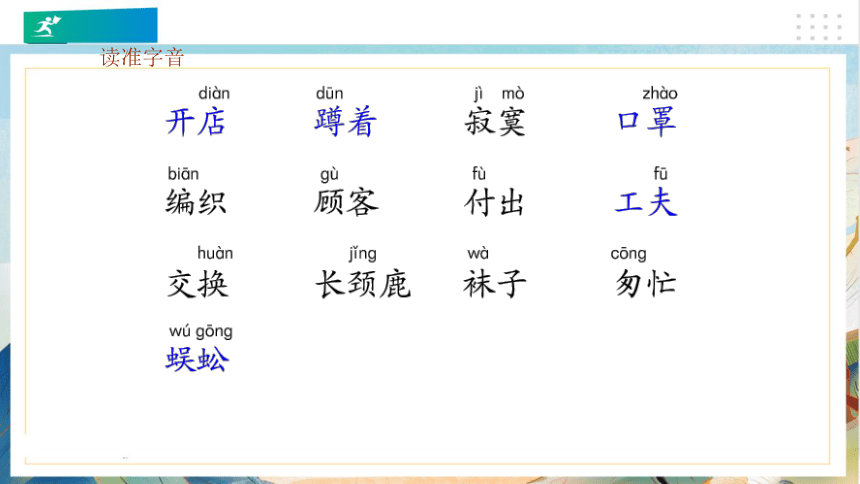Click the pinyin jì above 寂寞
The height and width of the screenshot is (484, 860).
tap(478, 94)
